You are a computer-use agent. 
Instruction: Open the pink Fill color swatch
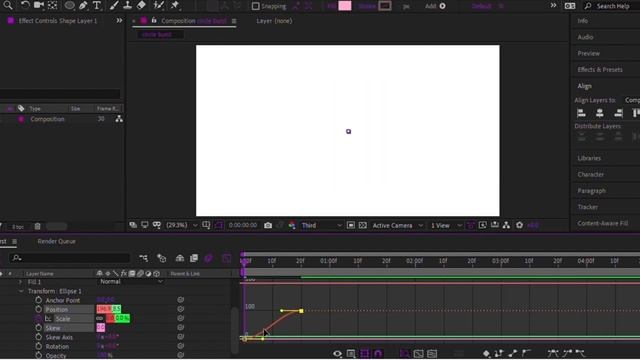point(345,6)
